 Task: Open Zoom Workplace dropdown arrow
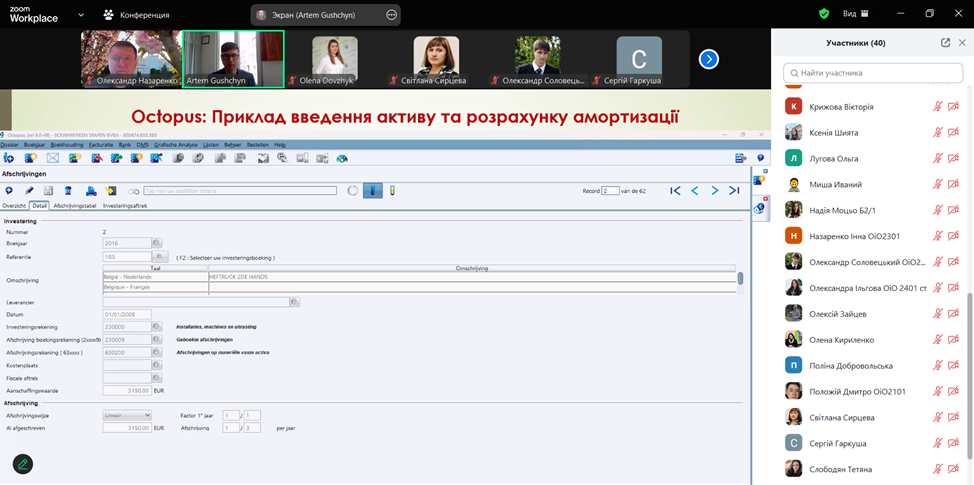pyautogui.click(x=81, y=14)
